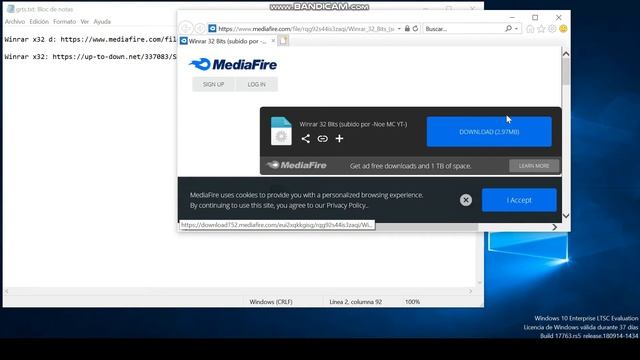Click the LEARN MORE button

pos(534,166)
